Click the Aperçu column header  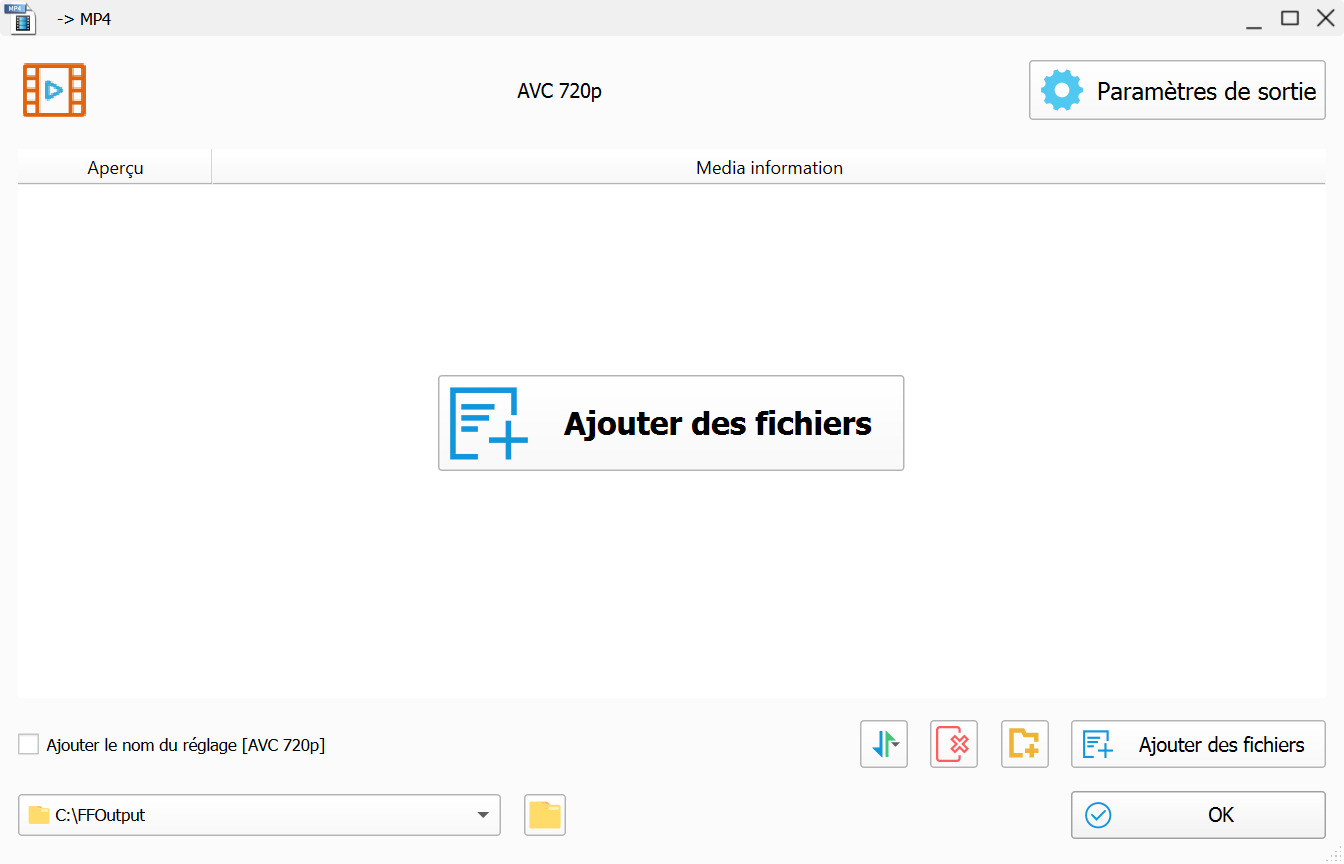115,168
